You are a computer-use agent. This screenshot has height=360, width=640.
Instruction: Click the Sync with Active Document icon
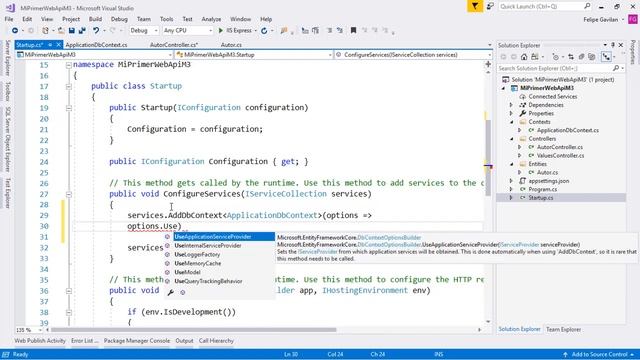tap(571, 57)
